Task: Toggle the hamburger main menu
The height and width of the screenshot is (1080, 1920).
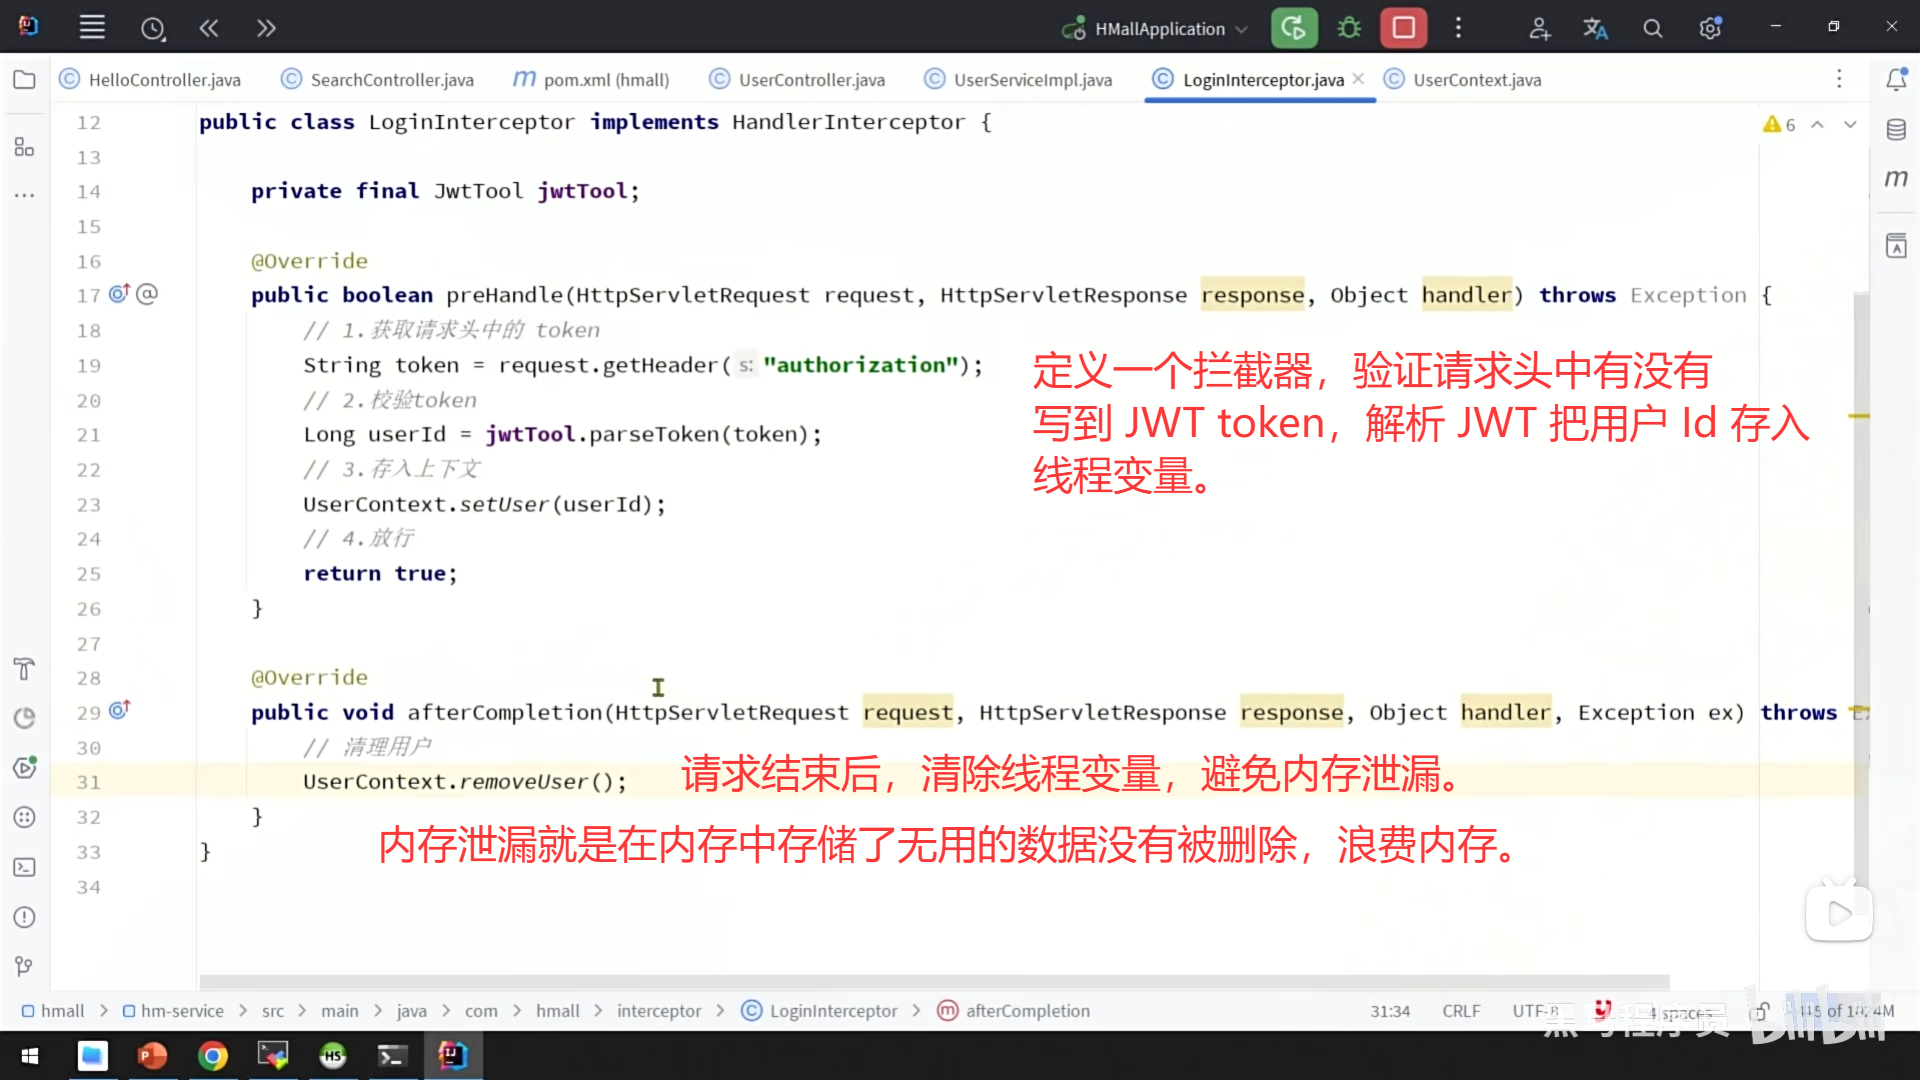Action: [92, 28]
